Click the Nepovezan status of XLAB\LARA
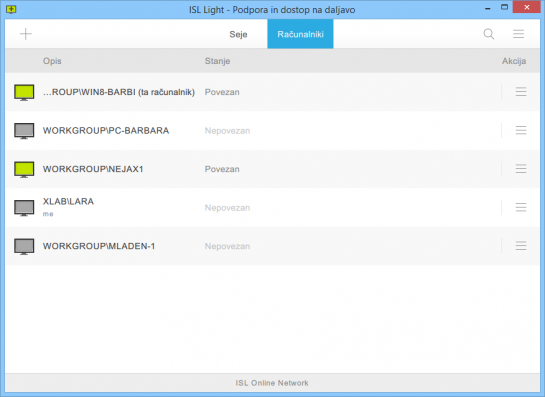This screenshot has width=545, height=397. pyautogui.click(x=227, y=208)
